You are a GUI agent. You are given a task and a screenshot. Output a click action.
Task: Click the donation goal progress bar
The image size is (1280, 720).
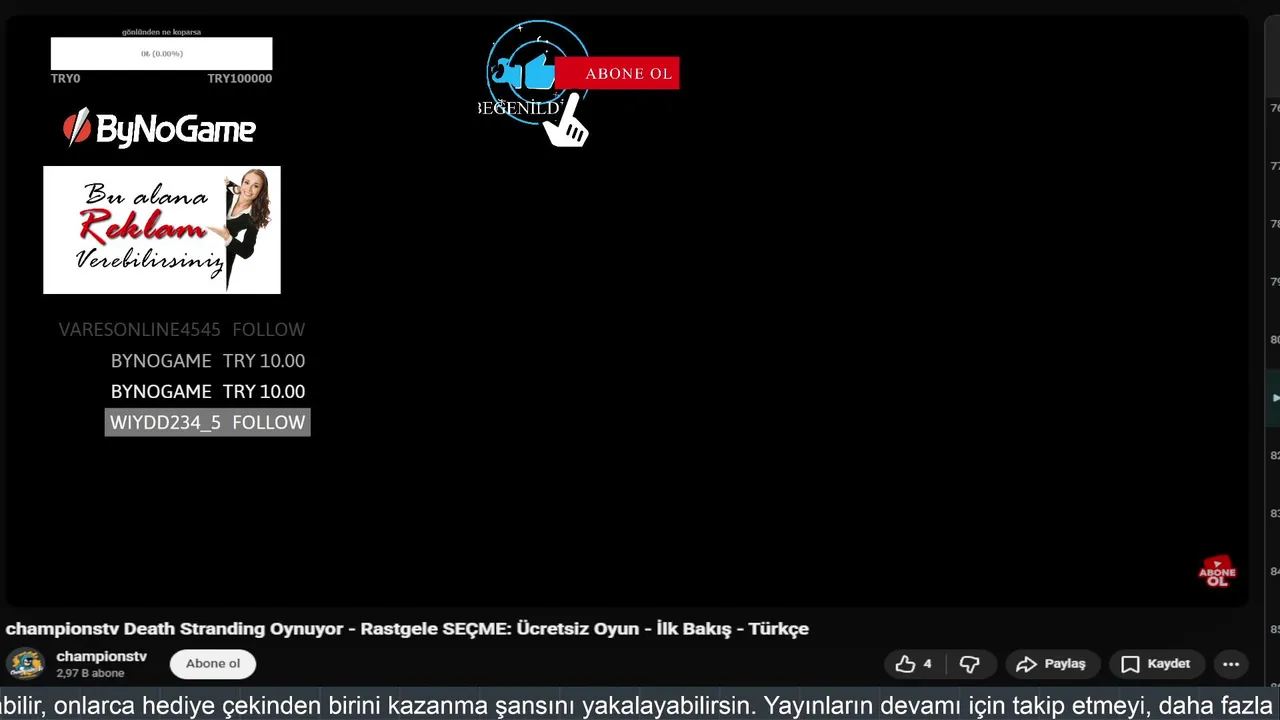click(x=161, y=53)
